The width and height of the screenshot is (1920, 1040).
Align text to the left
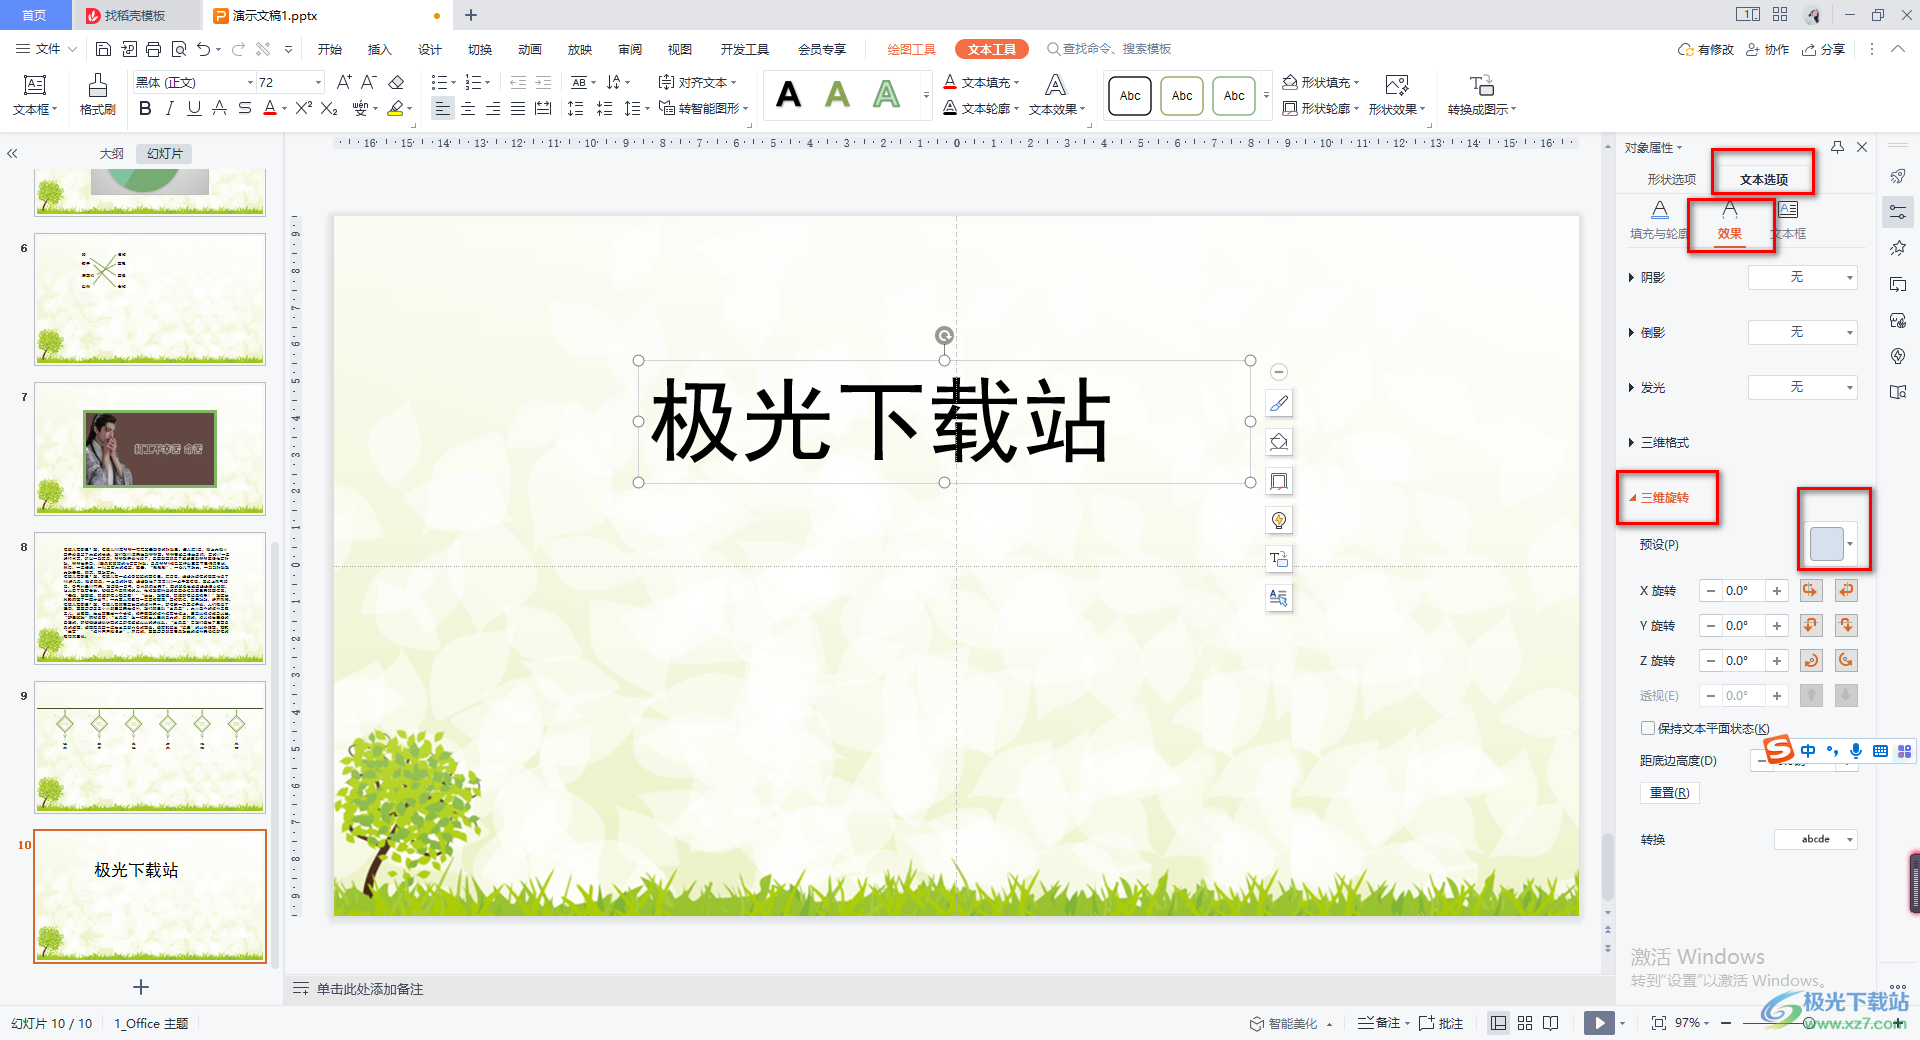pos(443,108)
